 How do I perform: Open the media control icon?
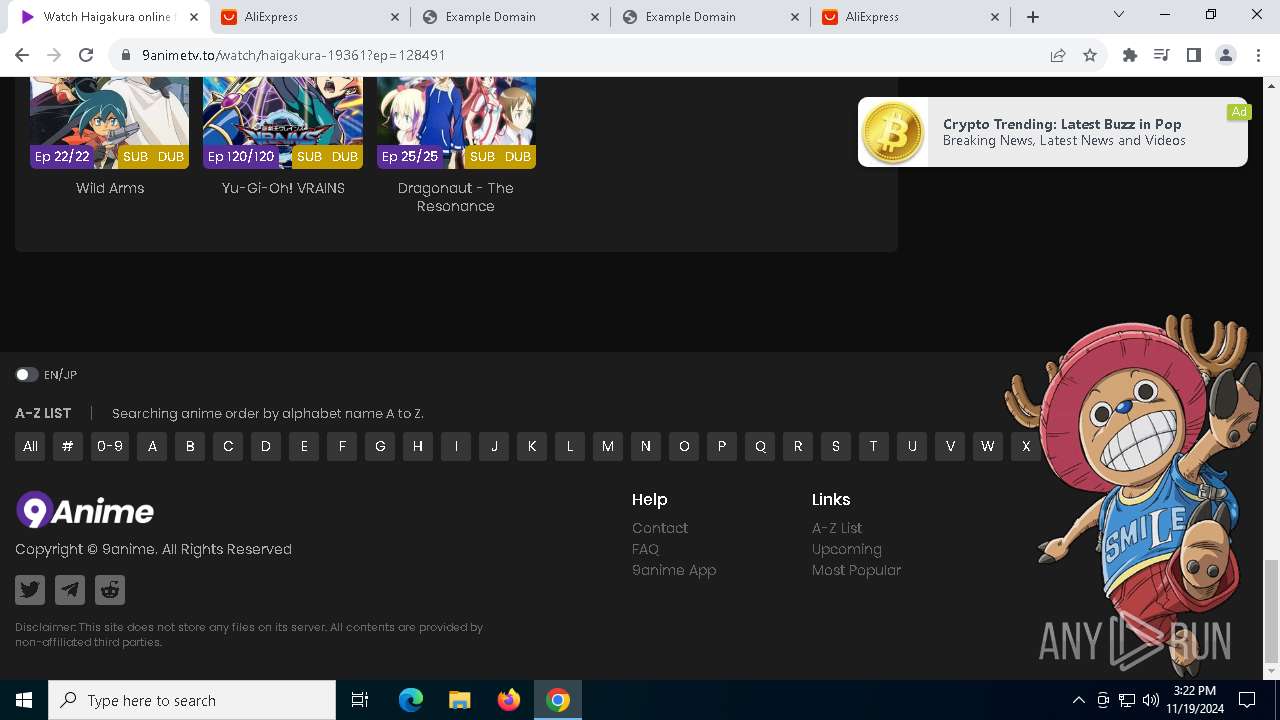tap(1161, 55)
